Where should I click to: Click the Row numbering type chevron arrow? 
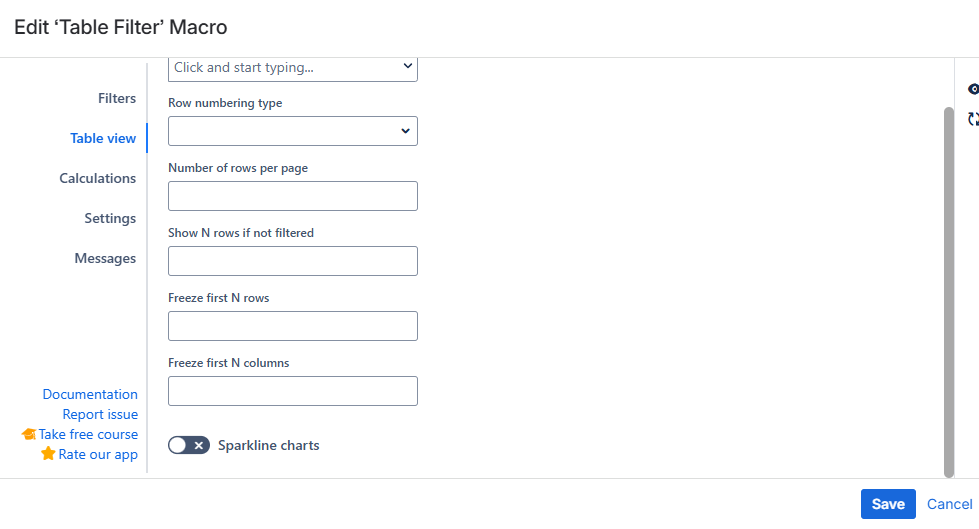[405, 131]
